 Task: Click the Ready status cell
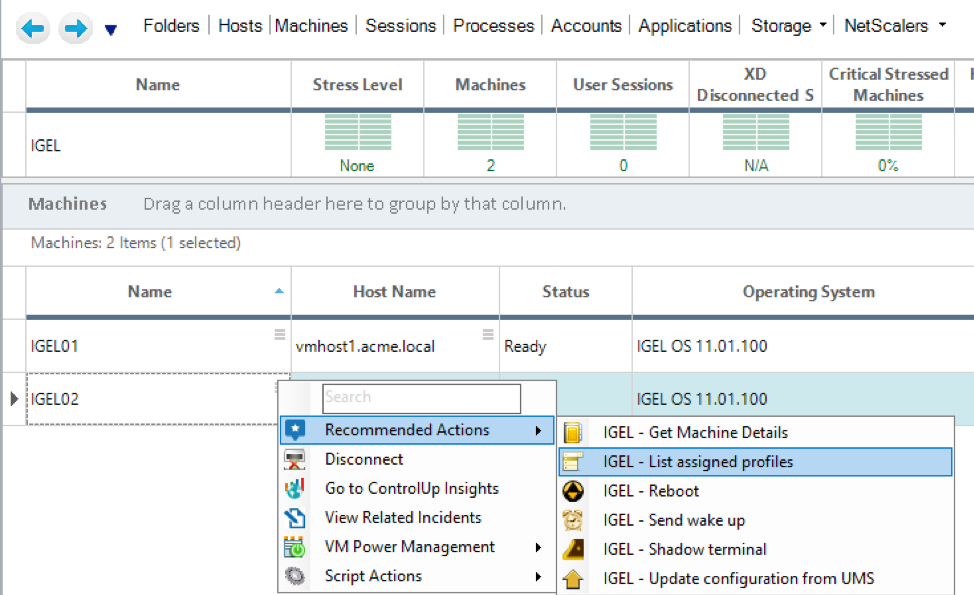coord(566,346)
